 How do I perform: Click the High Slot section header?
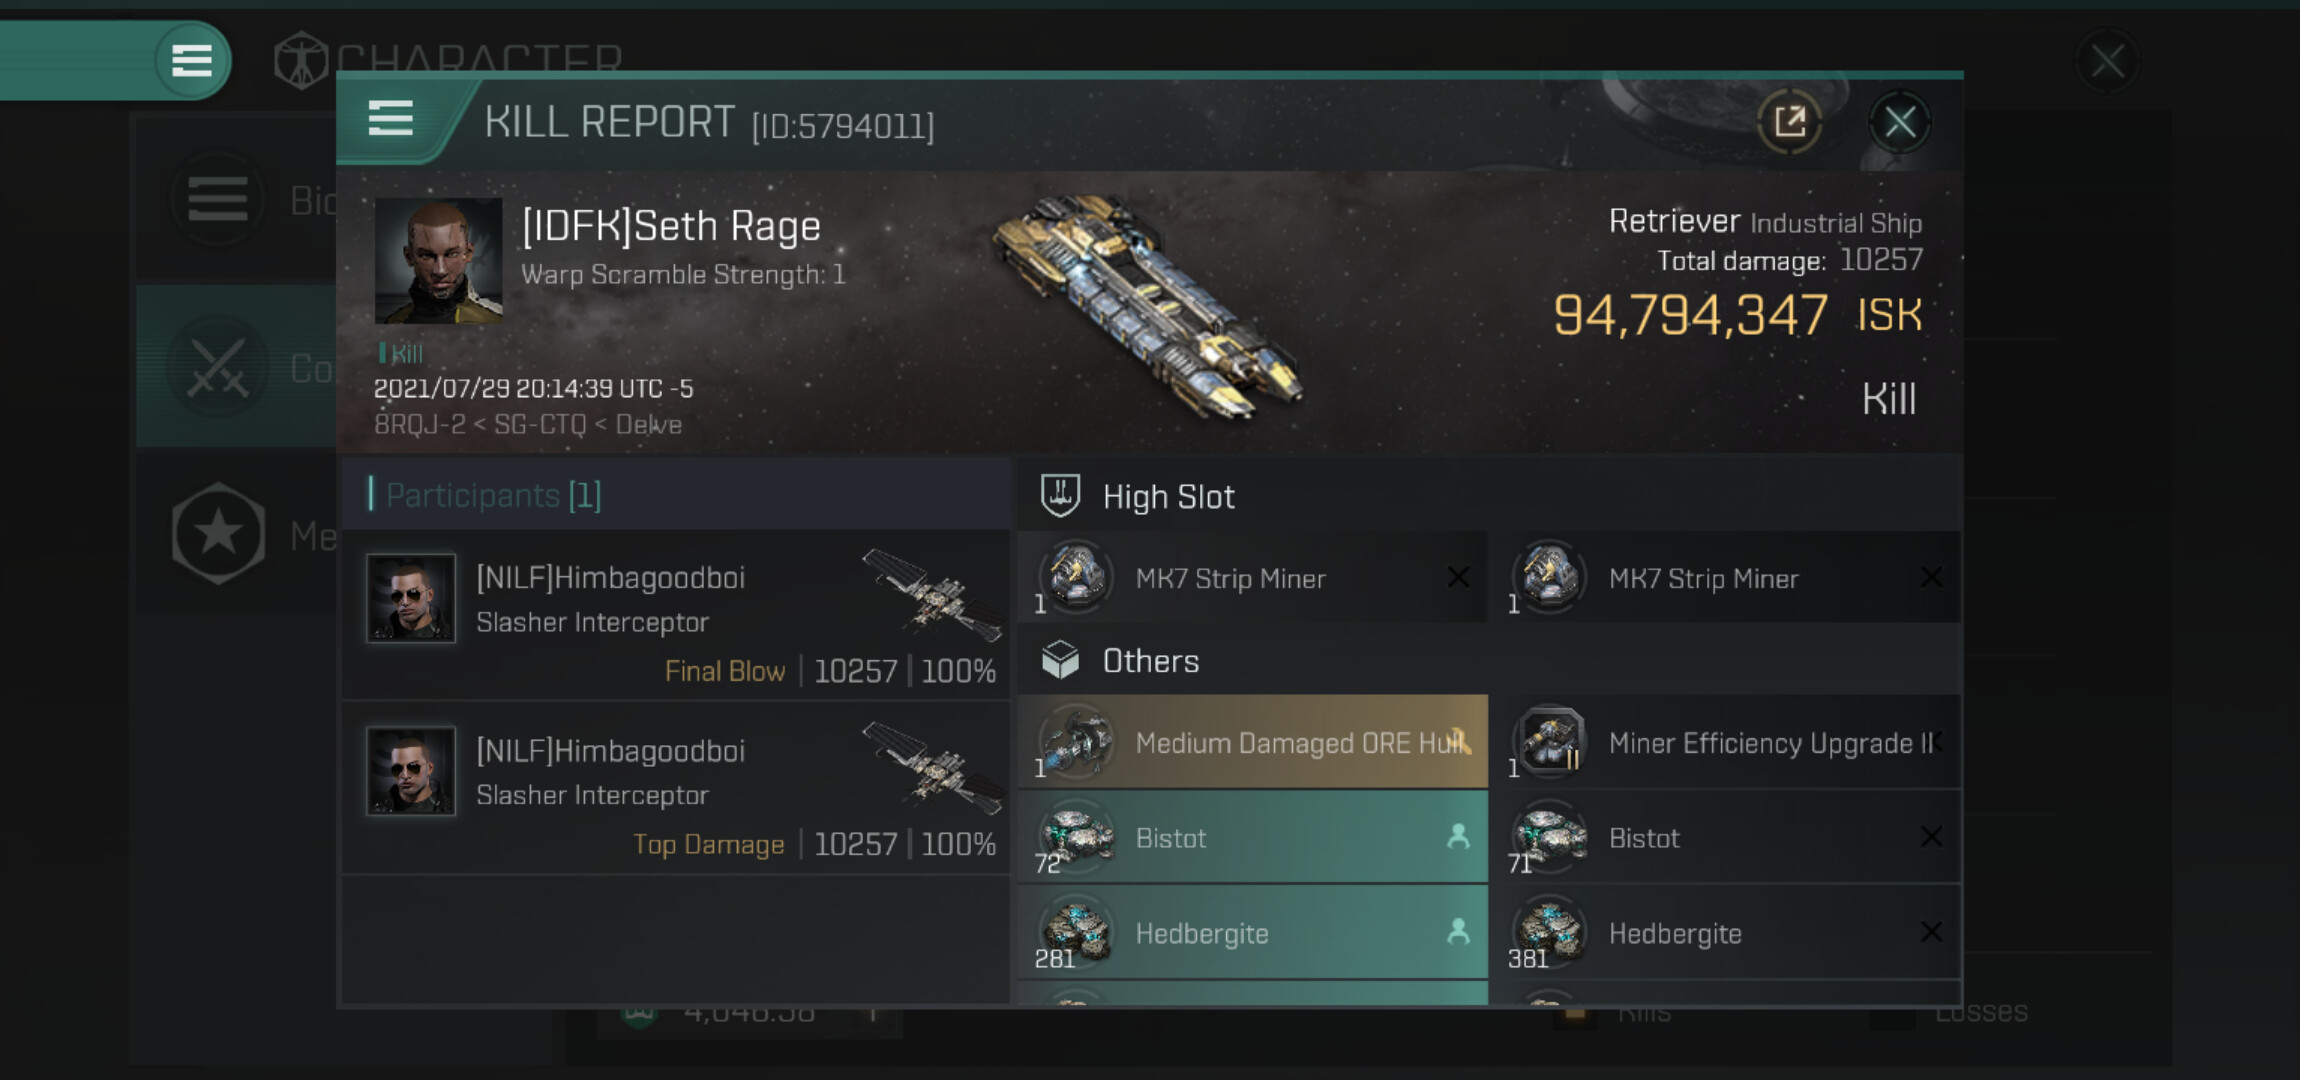[1168, 497]
